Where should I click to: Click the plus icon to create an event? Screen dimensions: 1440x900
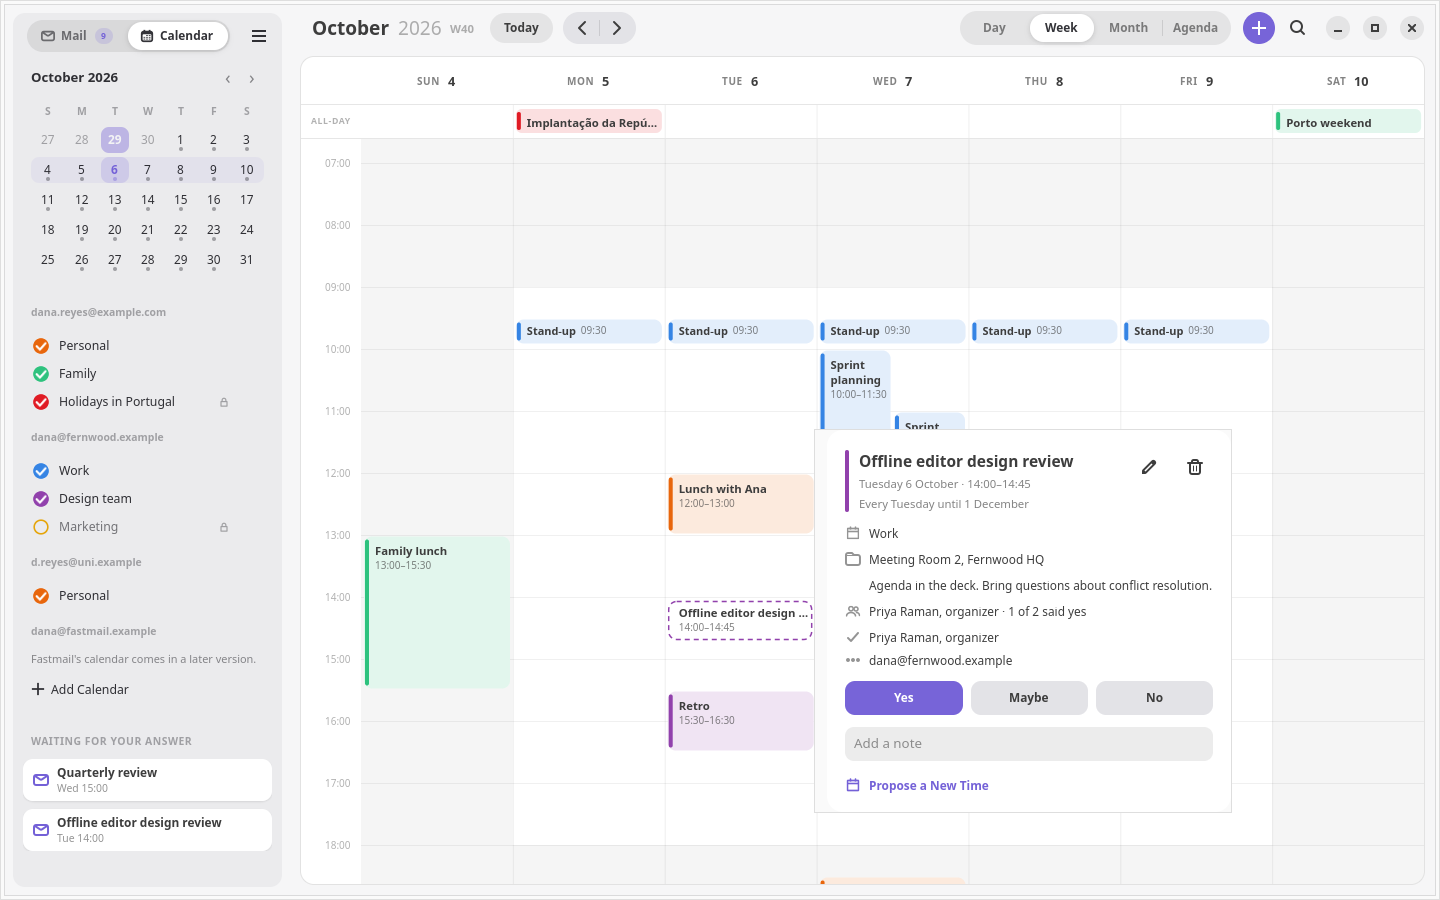click(x=1259, y=28)
